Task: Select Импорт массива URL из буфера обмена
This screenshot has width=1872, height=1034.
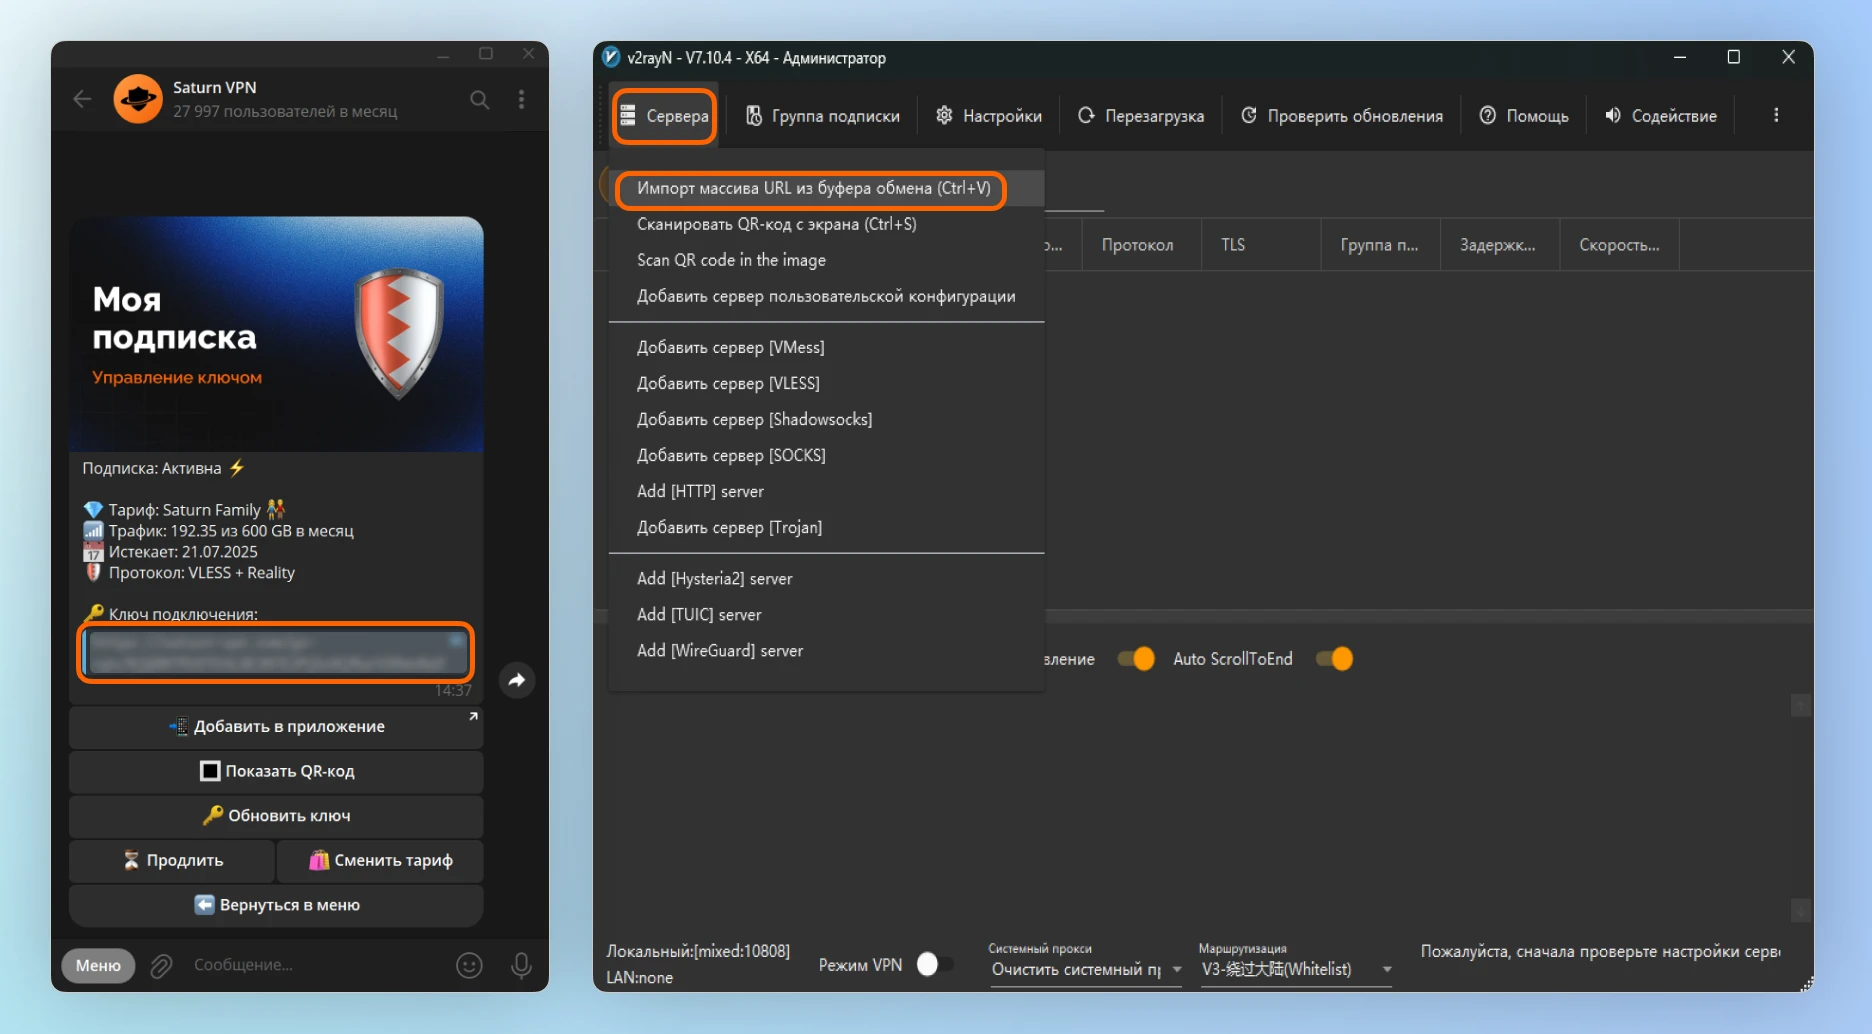Action: pos(813,188)
